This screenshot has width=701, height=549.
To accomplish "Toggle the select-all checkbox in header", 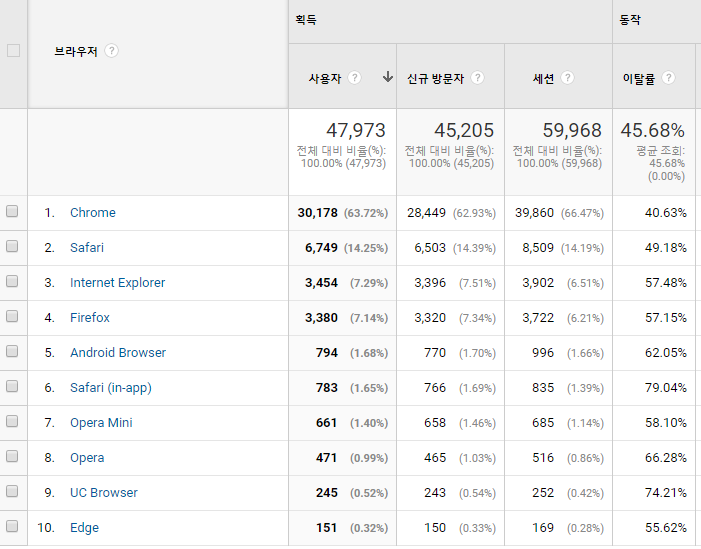I will (13, 51).
